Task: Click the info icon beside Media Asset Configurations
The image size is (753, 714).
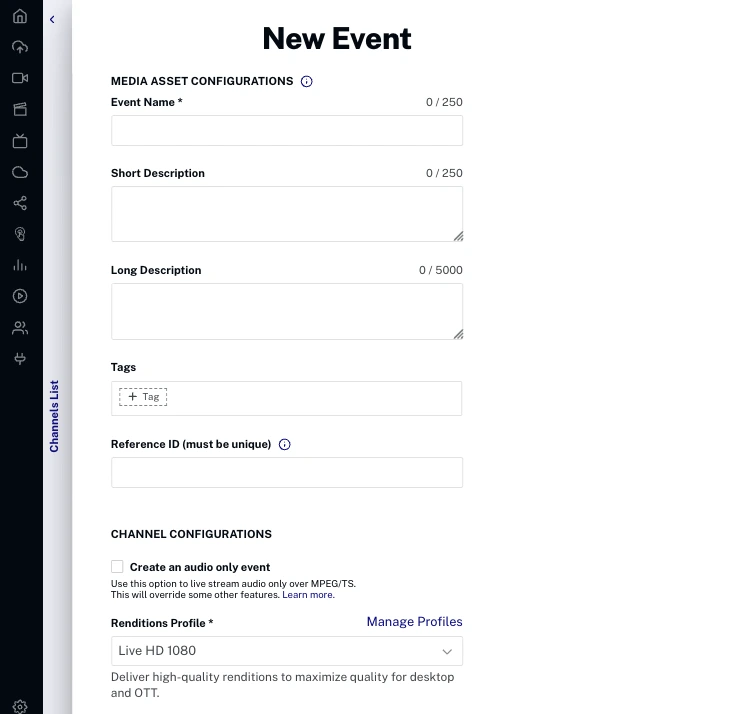Action: tap(307, 81)
